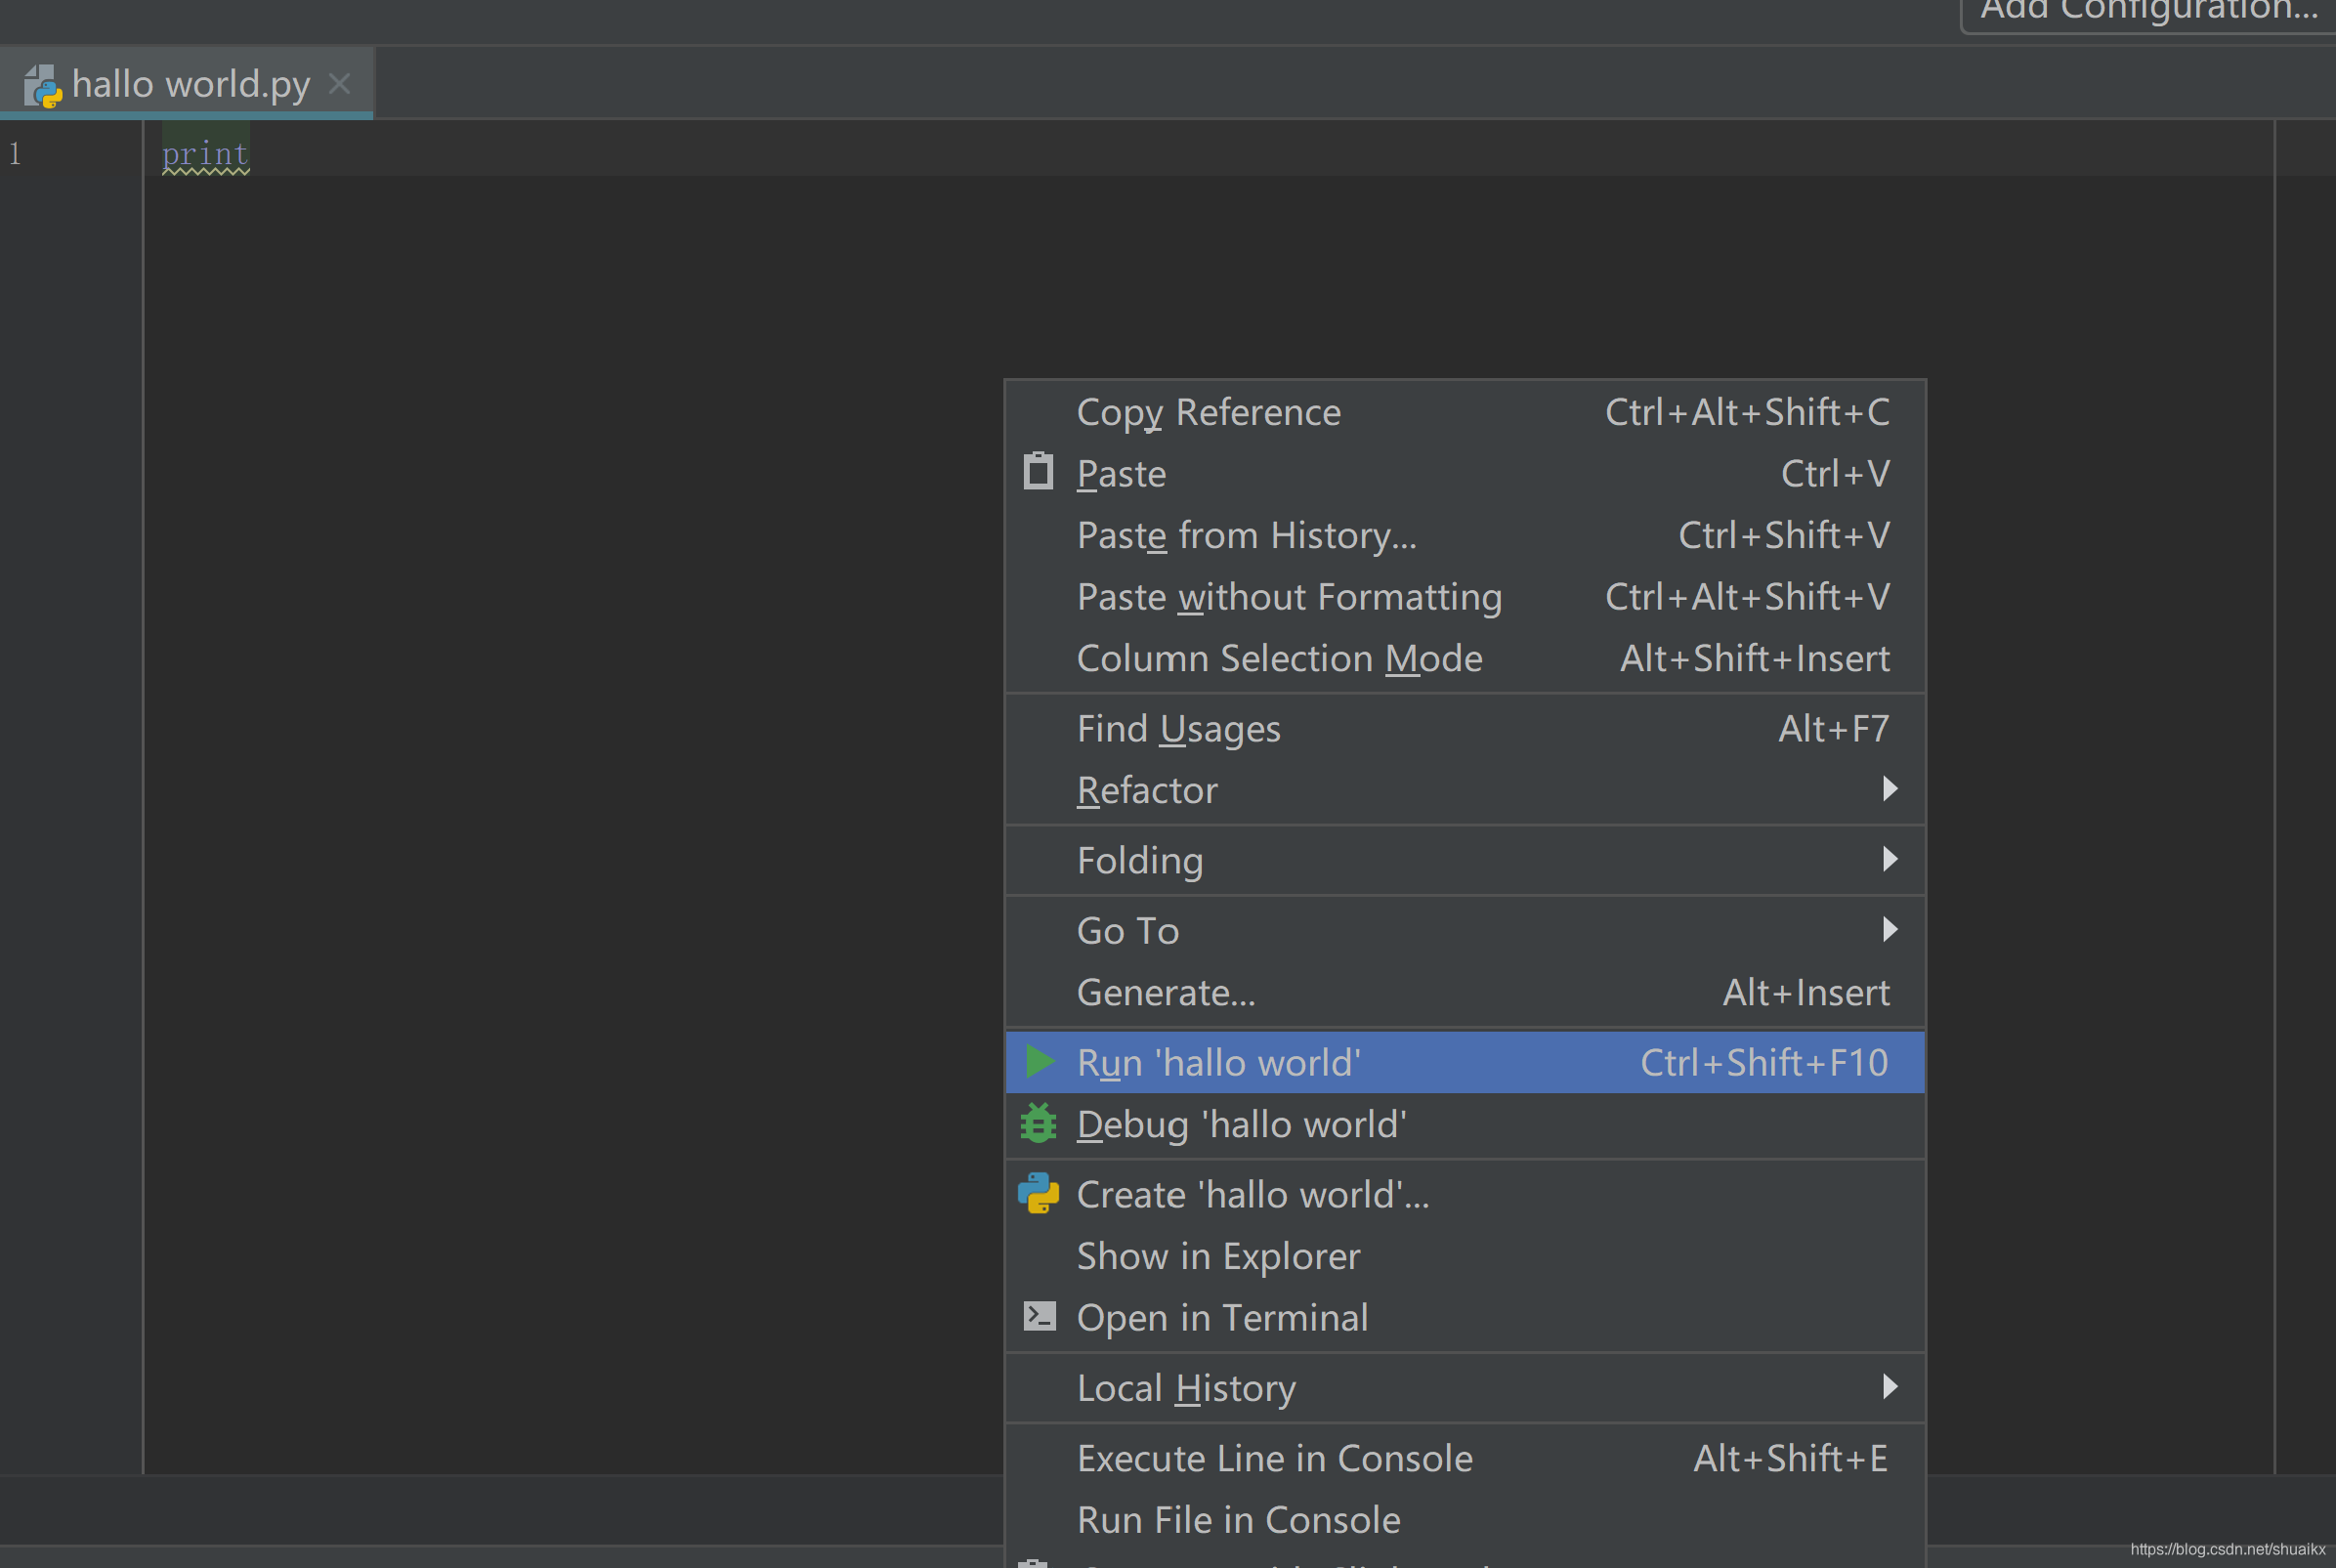The height and width of the screenshot is (1568, 2336).
Task: Choose Create 'hallo world'... entry
Action: click(x=1465, y=1194)
